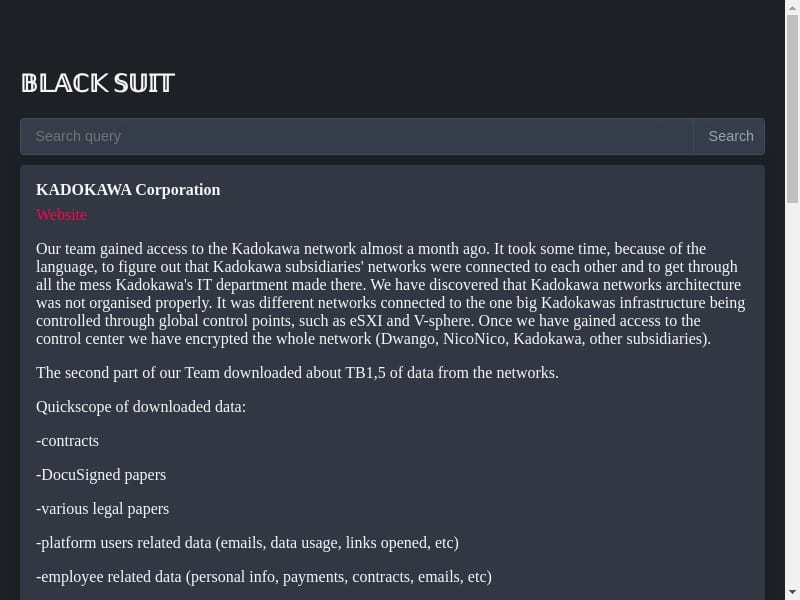800x600 pixels.
Task: Select the KADOKAWA Corporation post title
Action: (x=128, y=190)
